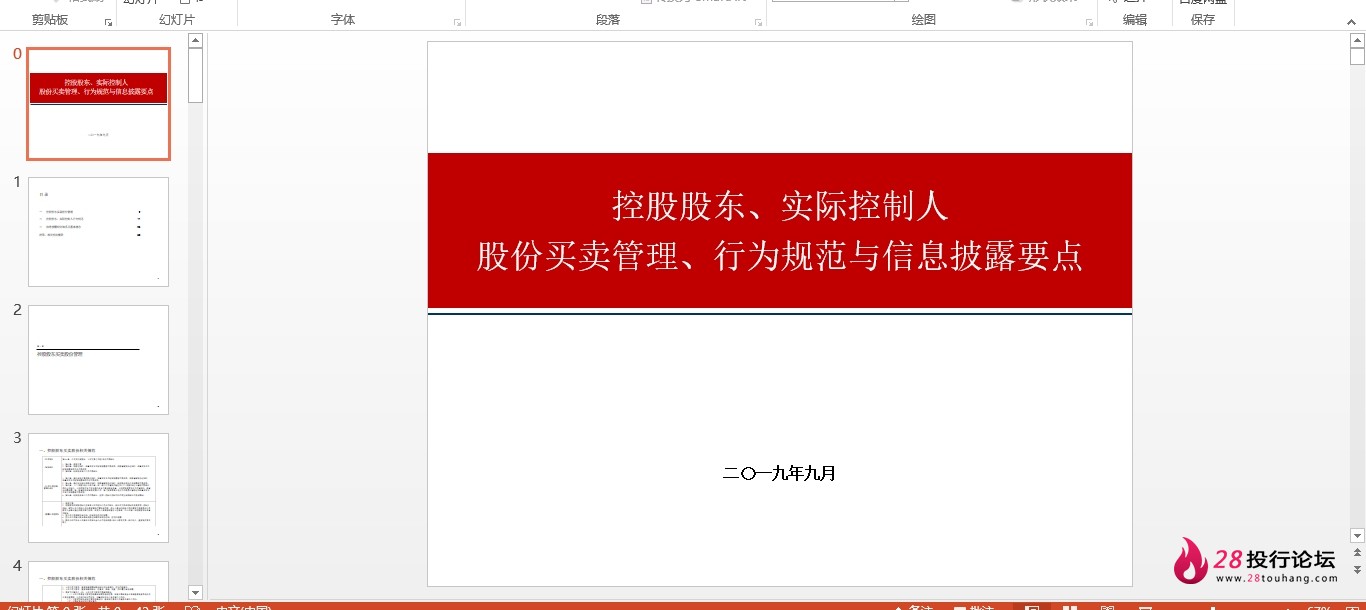Viewport: 1366px width, 610px height.
Task: Go to next slide using double-arrow button
Action: click(x=1357, y=570)
